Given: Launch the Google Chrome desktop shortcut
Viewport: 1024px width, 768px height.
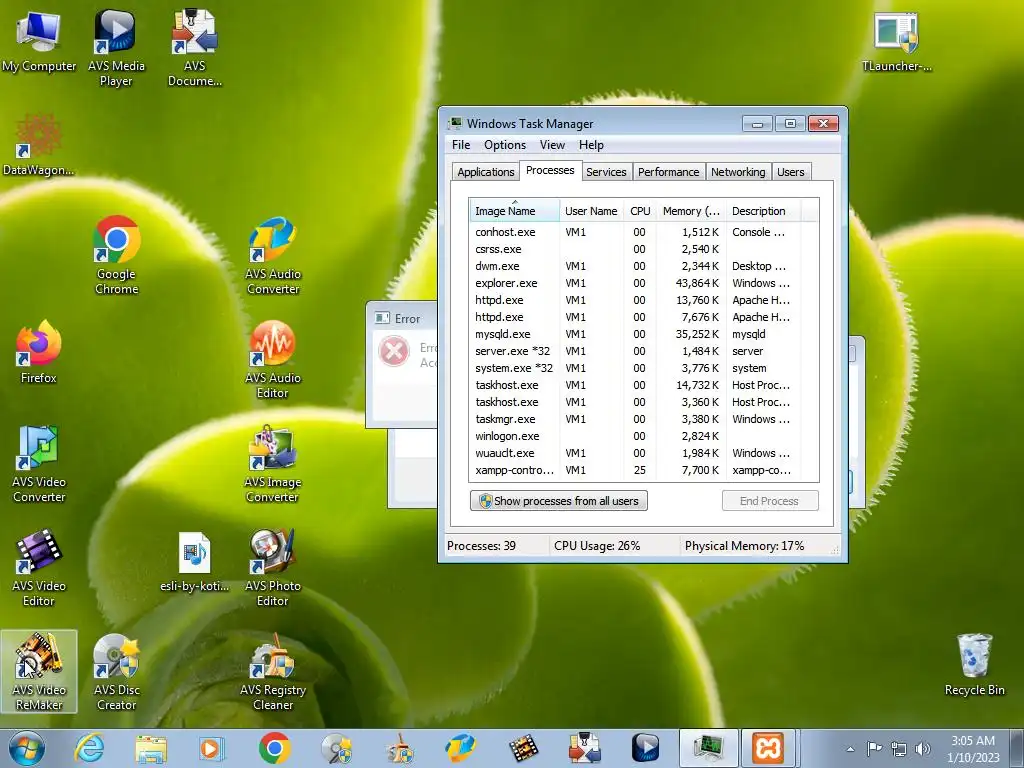Looking at the screenshot, I should 116,255.
